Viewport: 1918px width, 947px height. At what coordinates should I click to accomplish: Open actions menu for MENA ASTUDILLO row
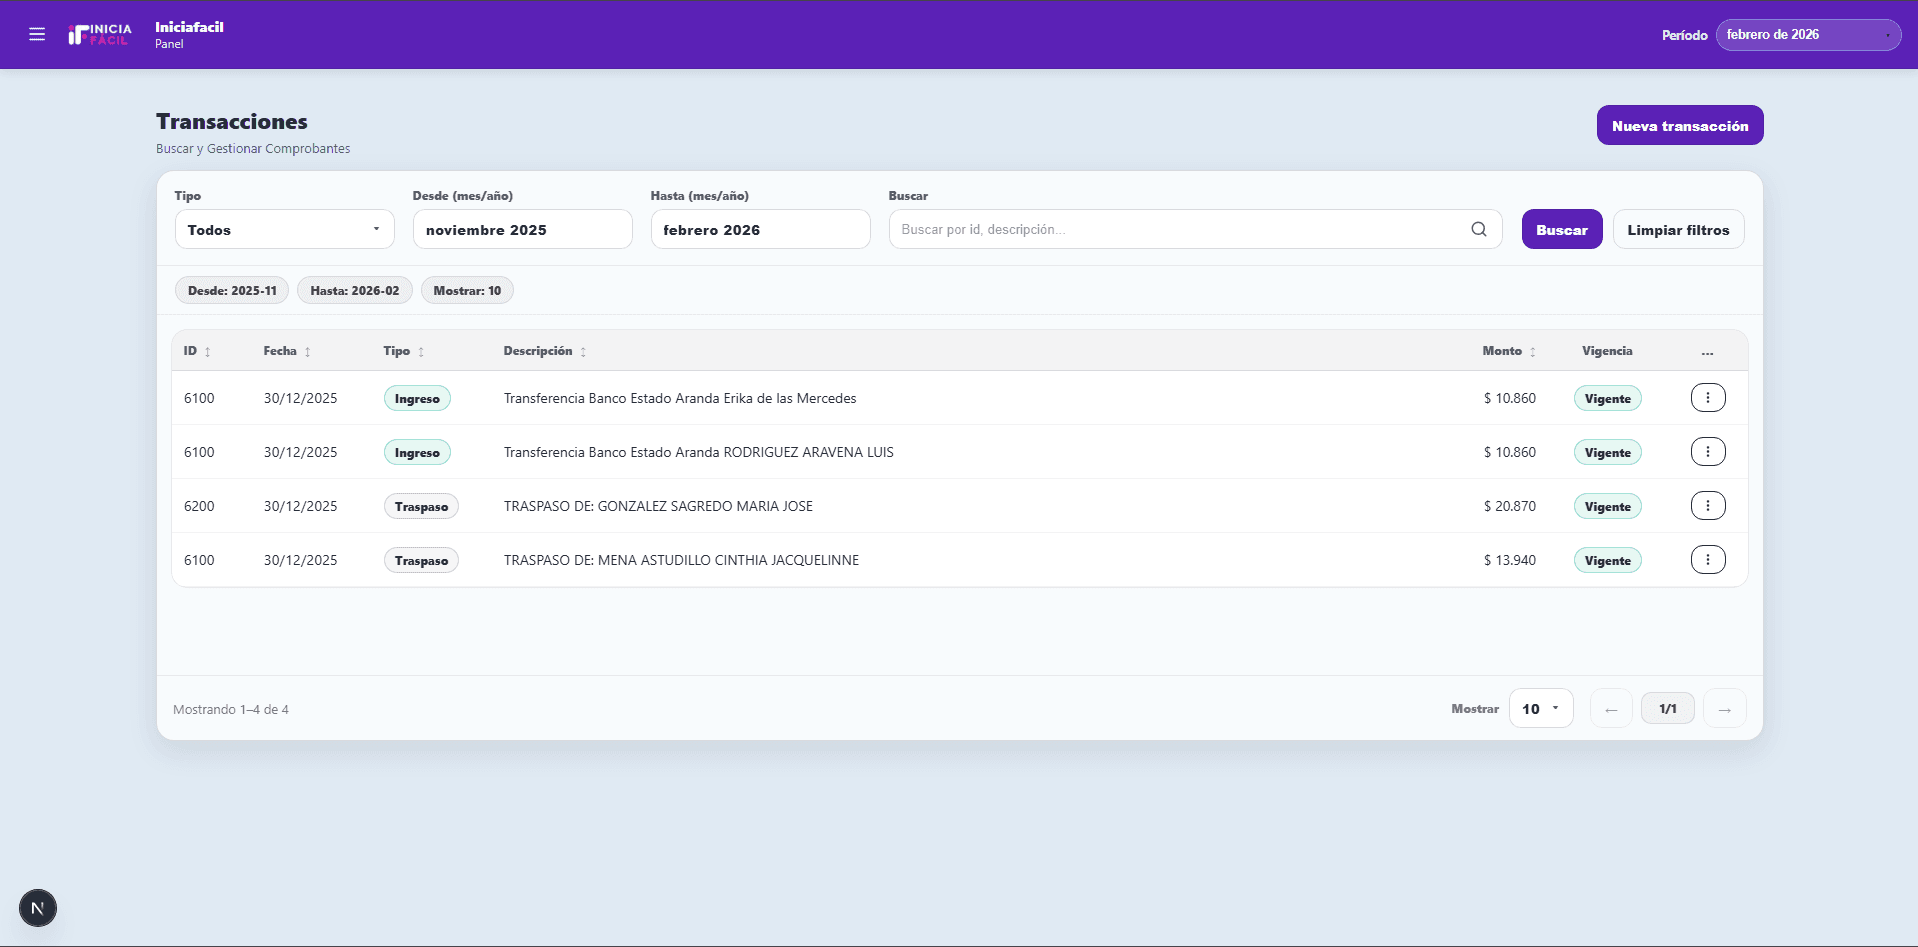[x=1707, y=560]
